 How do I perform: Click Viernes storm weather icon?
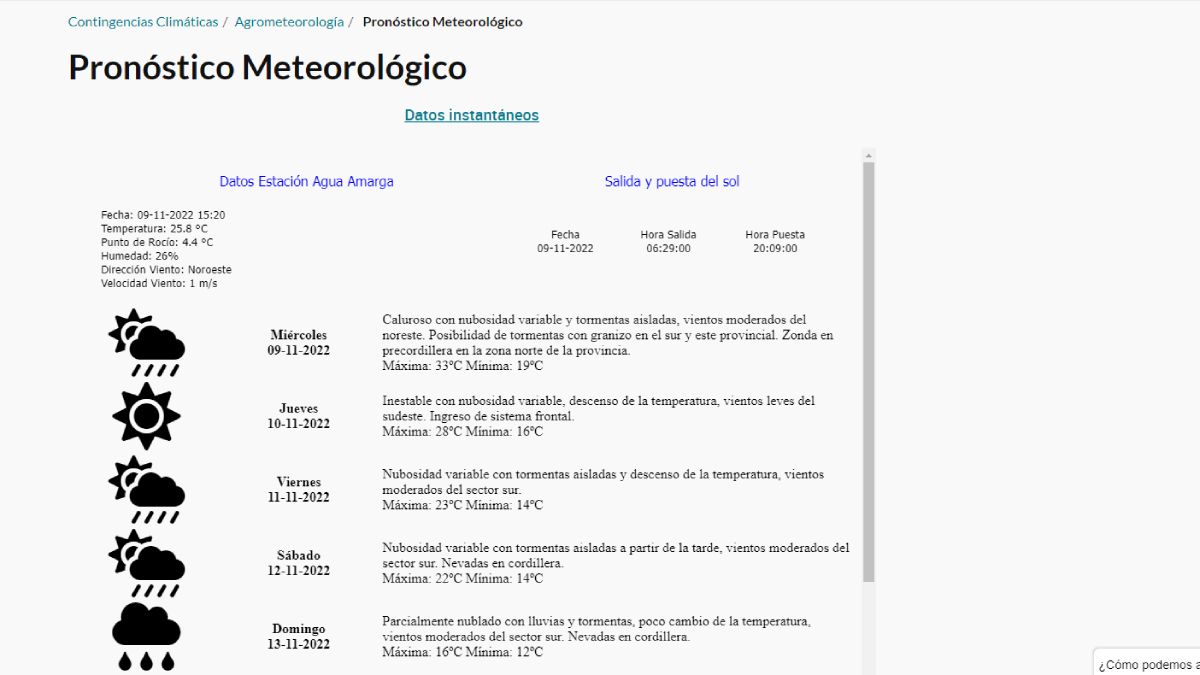coord(146,490)
